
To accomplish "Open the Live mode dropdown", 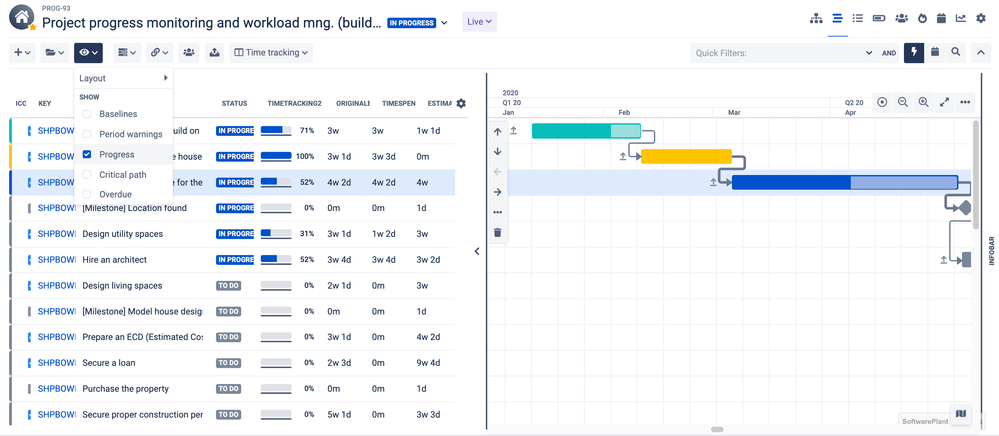I will tap(479, 22).
